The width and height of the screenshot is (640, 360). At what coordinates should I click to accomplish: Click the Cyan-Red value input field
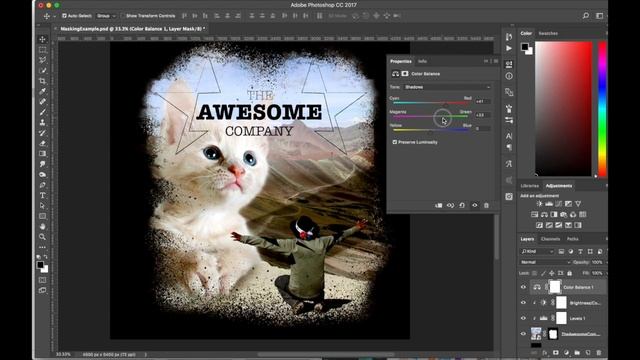[x=482, y=101]
